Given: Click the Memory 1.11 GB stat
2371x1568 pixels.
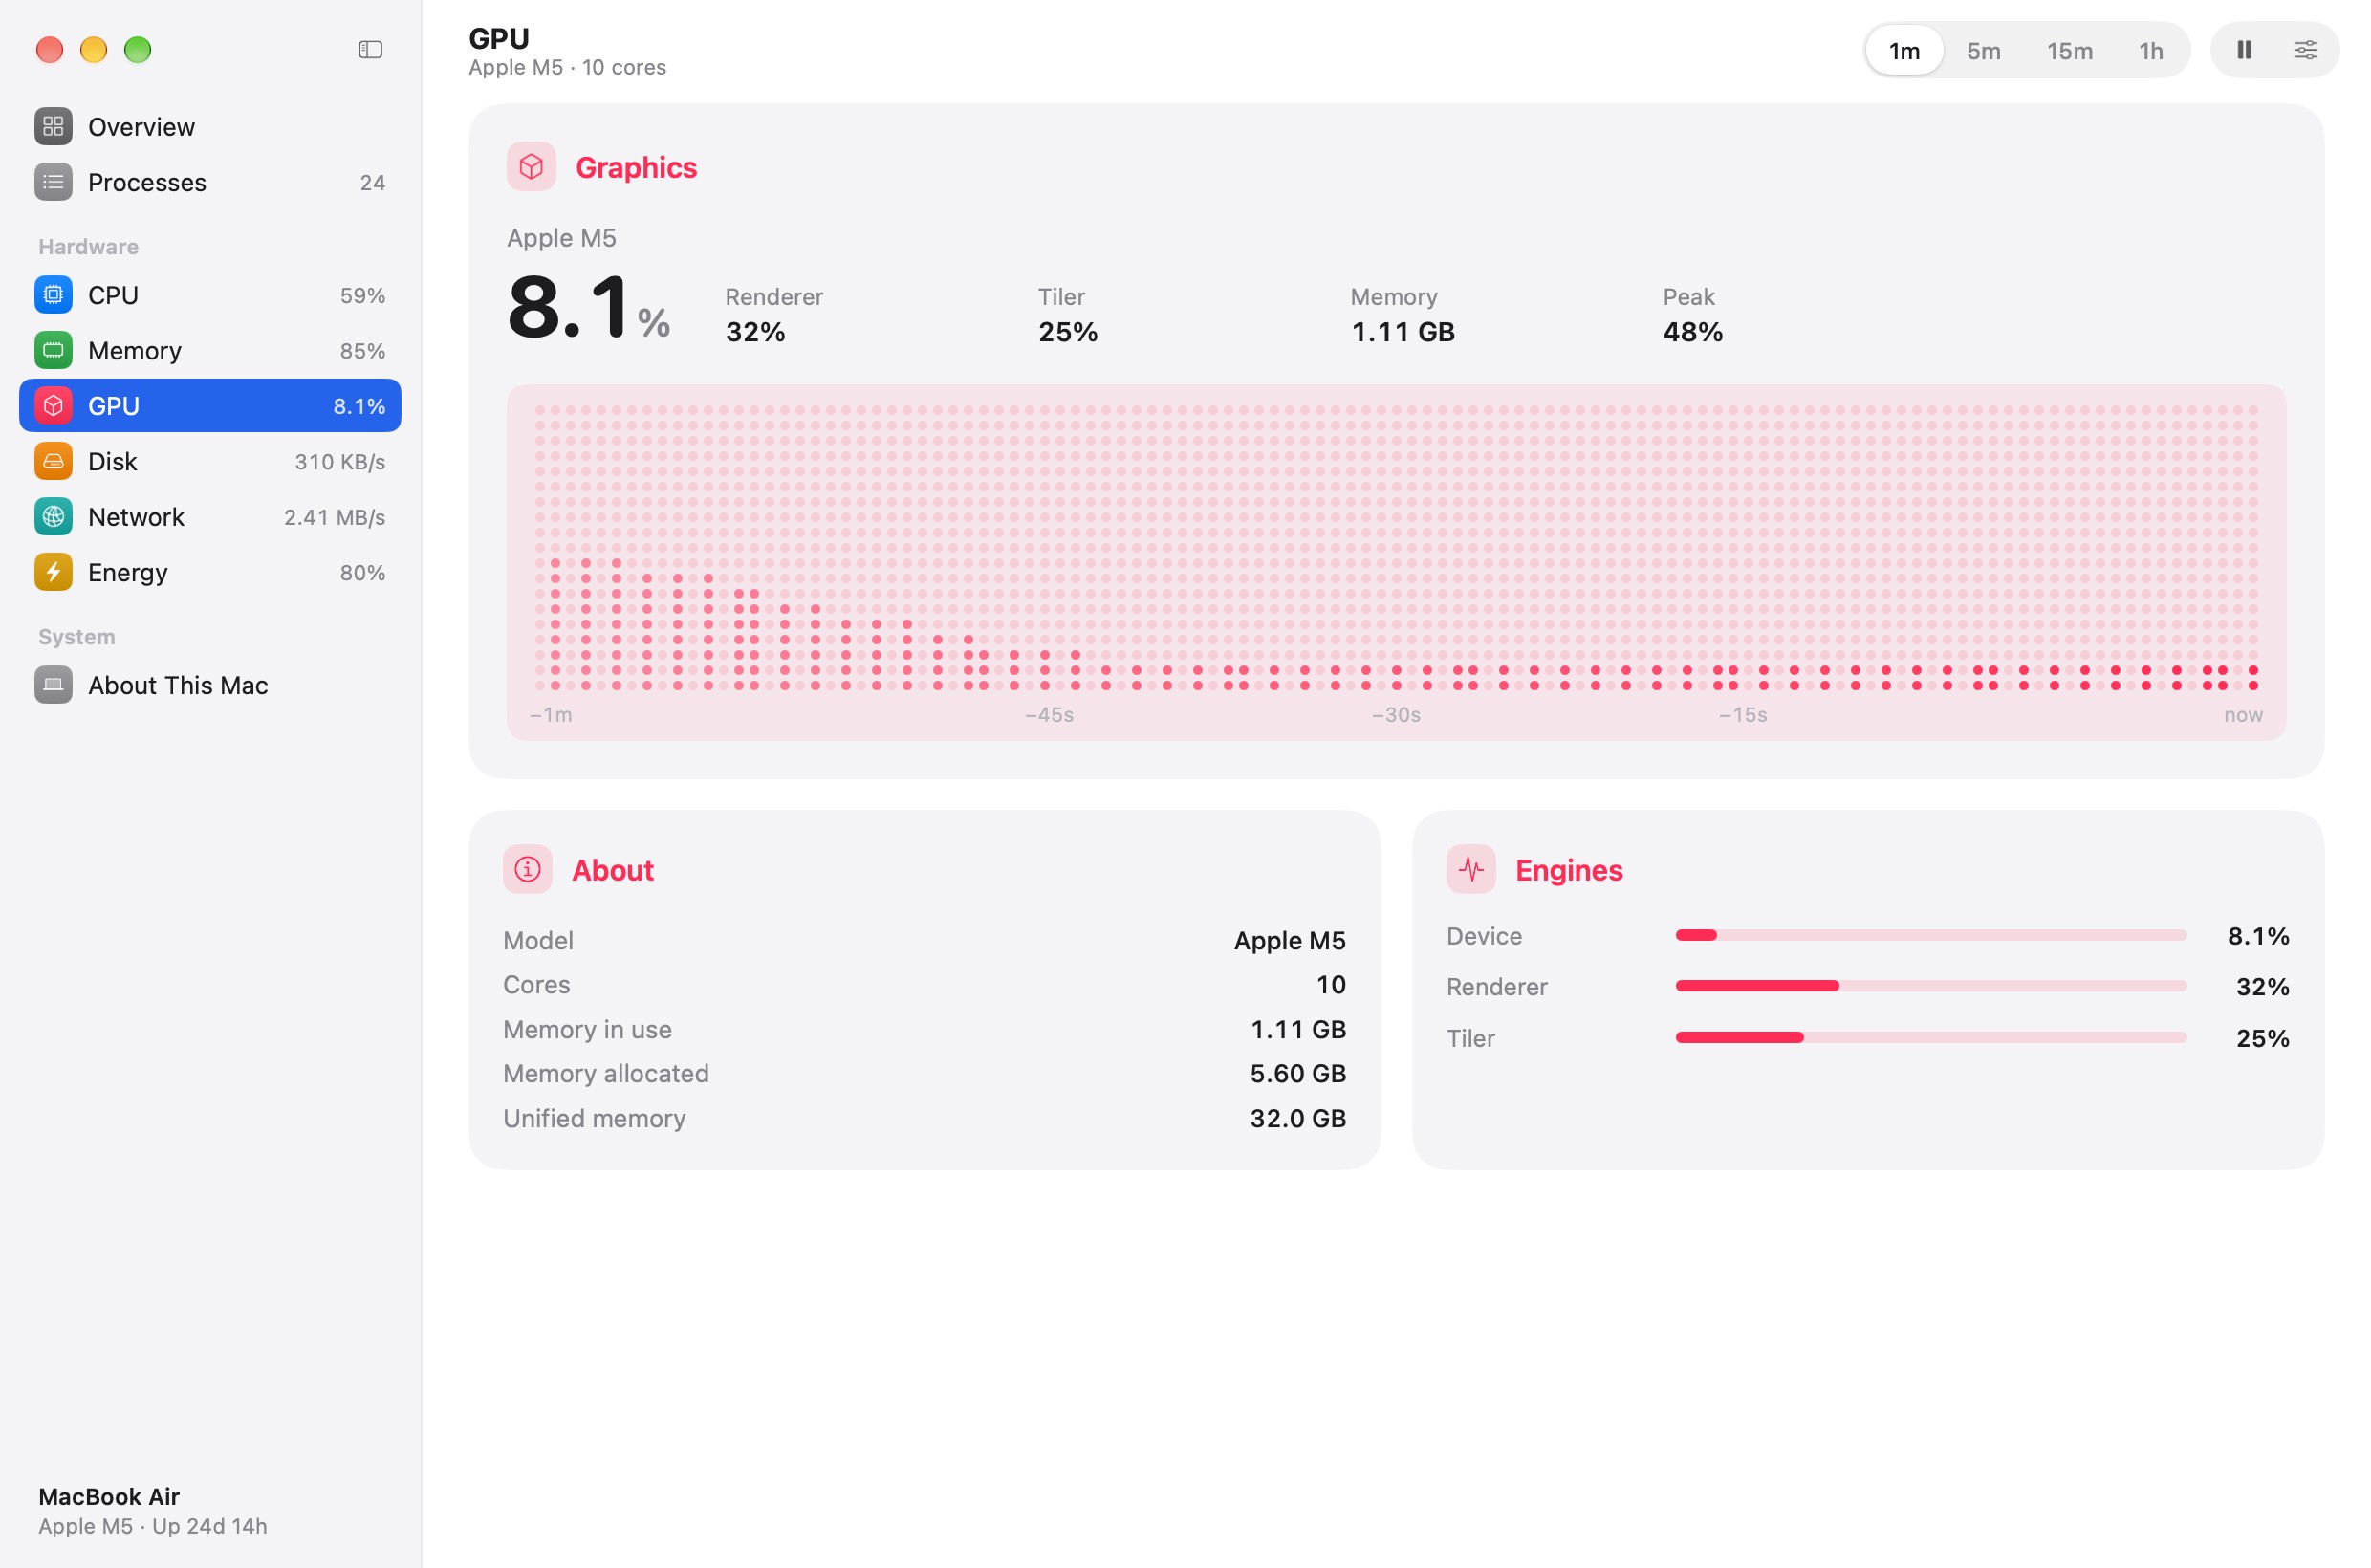Looking at the screenshot, I should coord(1402,315).
